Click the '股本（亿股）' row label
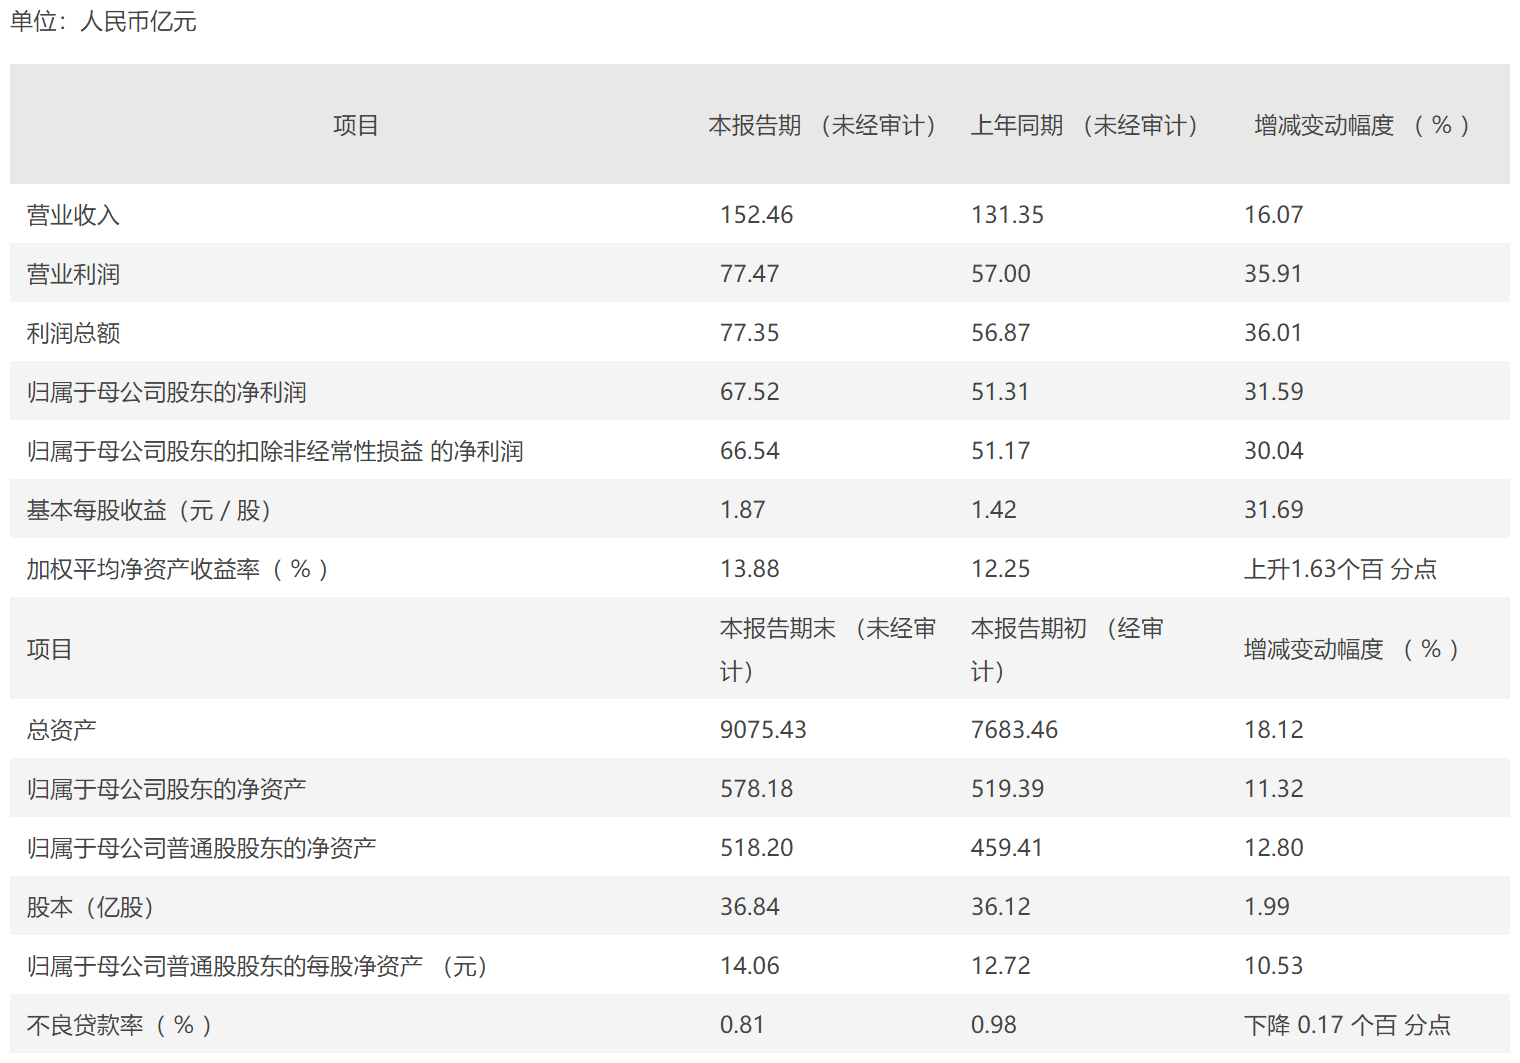The width and height of the screenshot is (1520, 1063). point(91,907)
